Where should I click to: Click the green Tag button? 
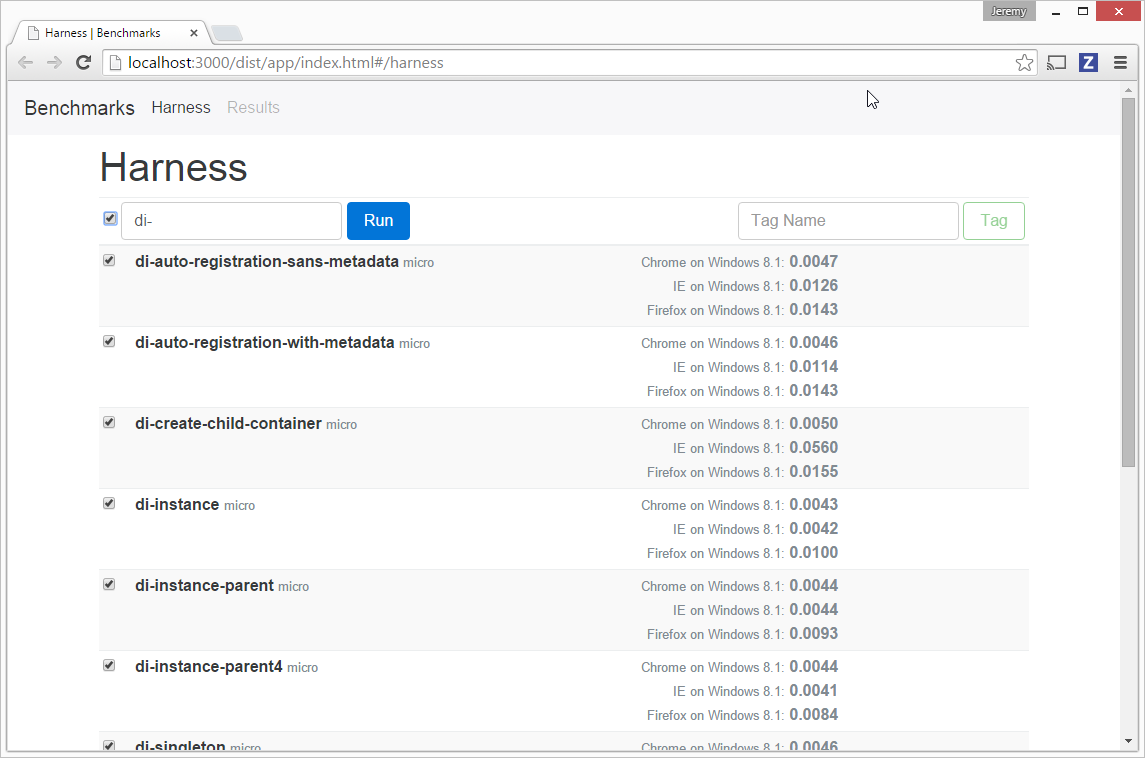click(x=994, y=221)
